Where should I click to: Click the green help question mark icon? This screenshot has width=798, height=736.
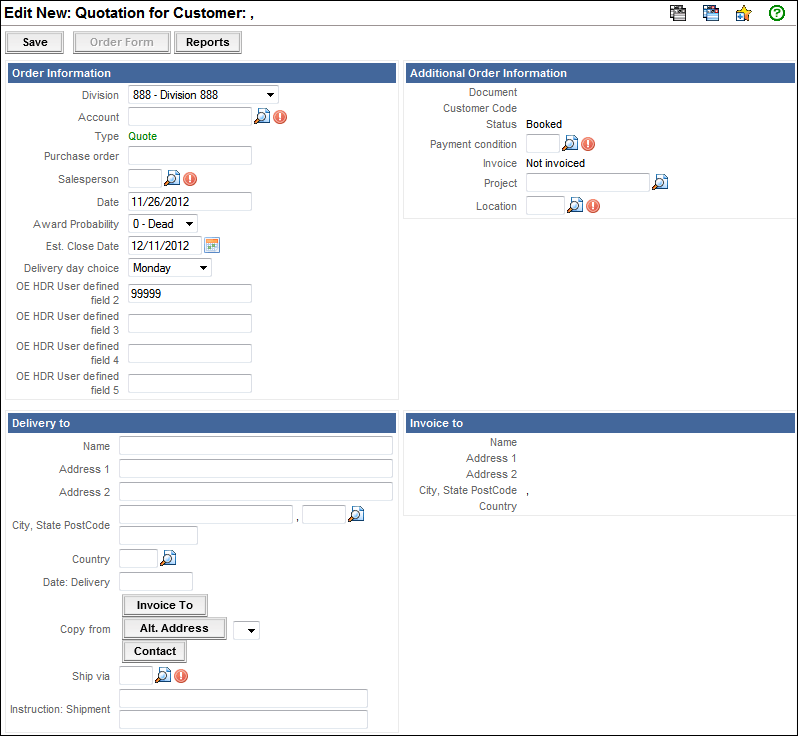tap(776, 13)
